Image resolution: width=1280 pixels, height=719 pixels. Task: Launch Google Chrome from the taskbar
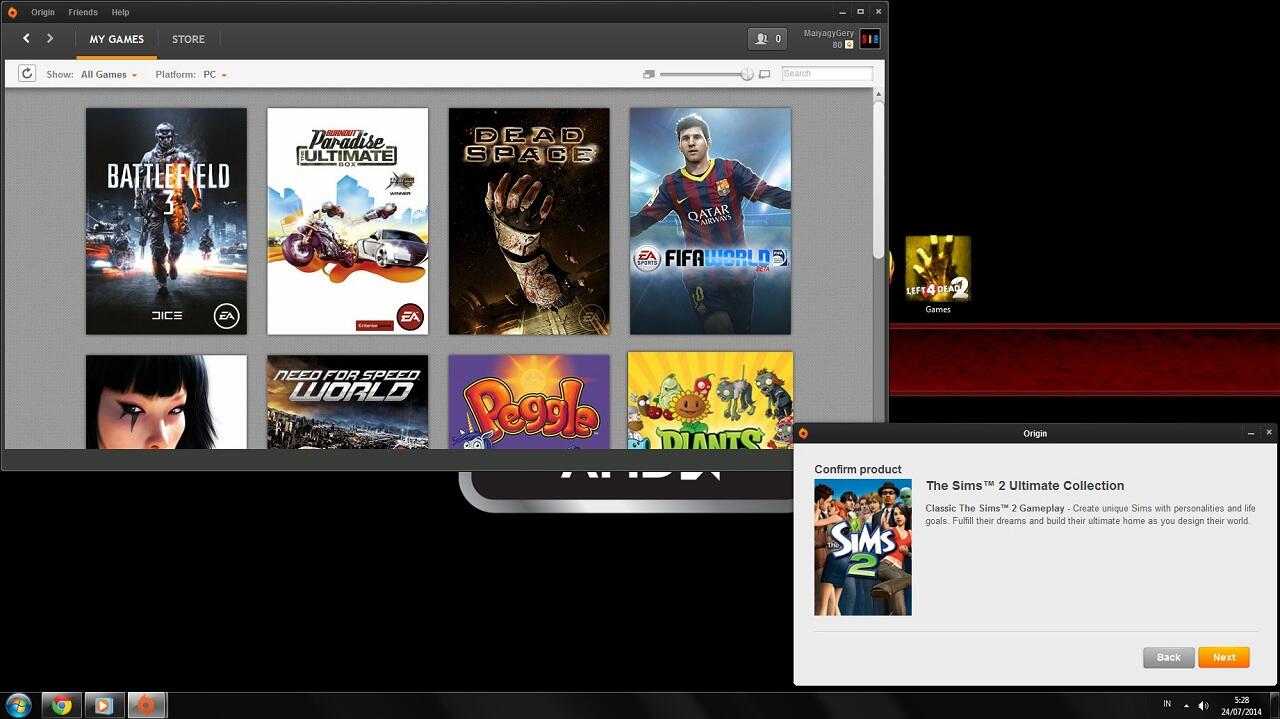coord(62,705)
